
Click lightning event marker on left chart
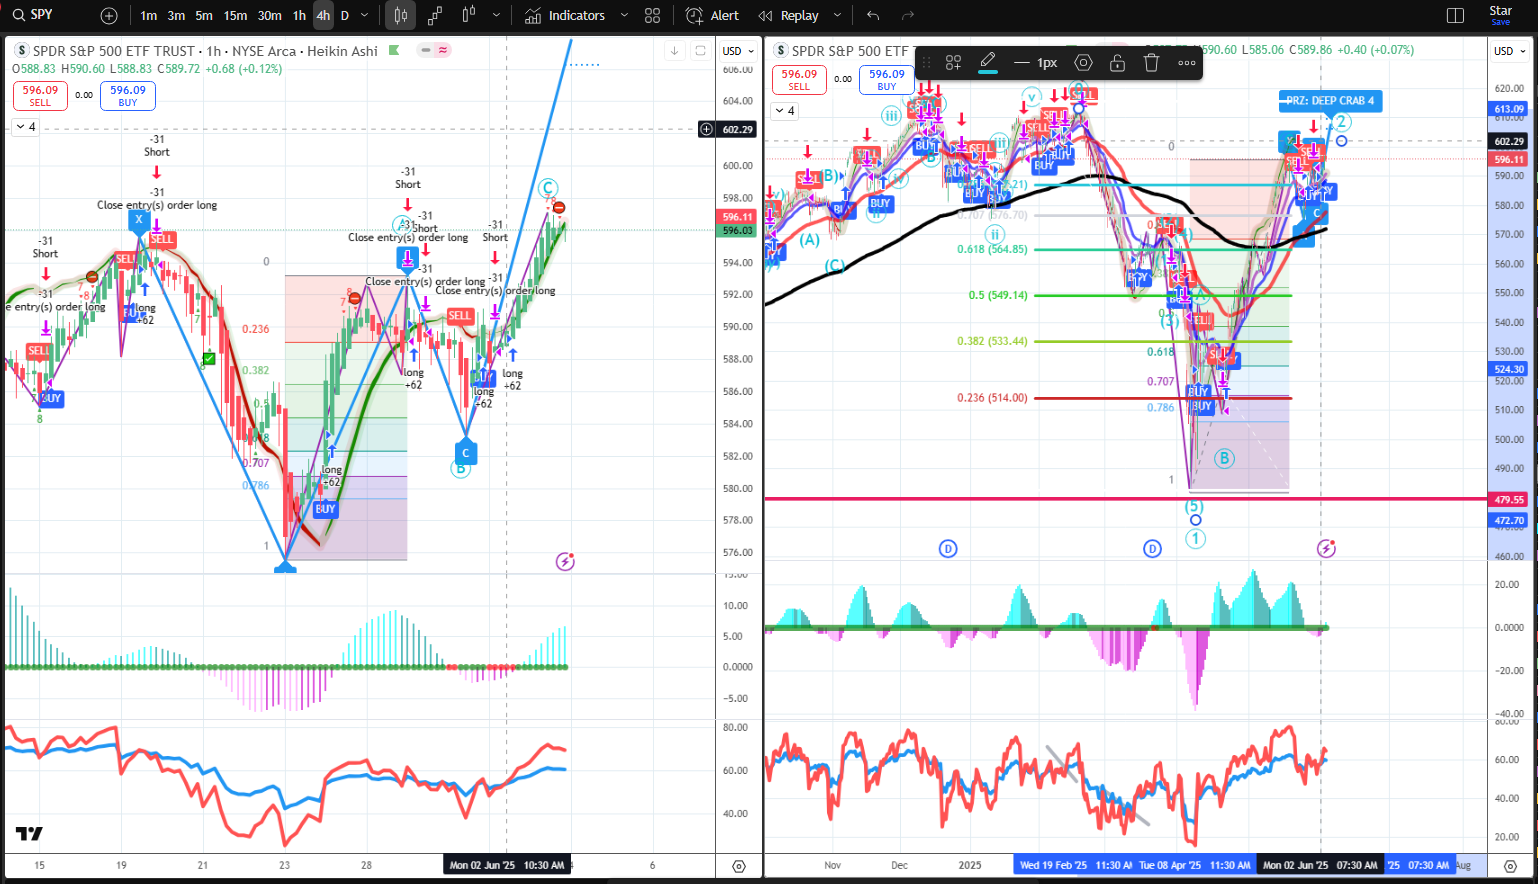pyautogui.click(x=565, y=562)
